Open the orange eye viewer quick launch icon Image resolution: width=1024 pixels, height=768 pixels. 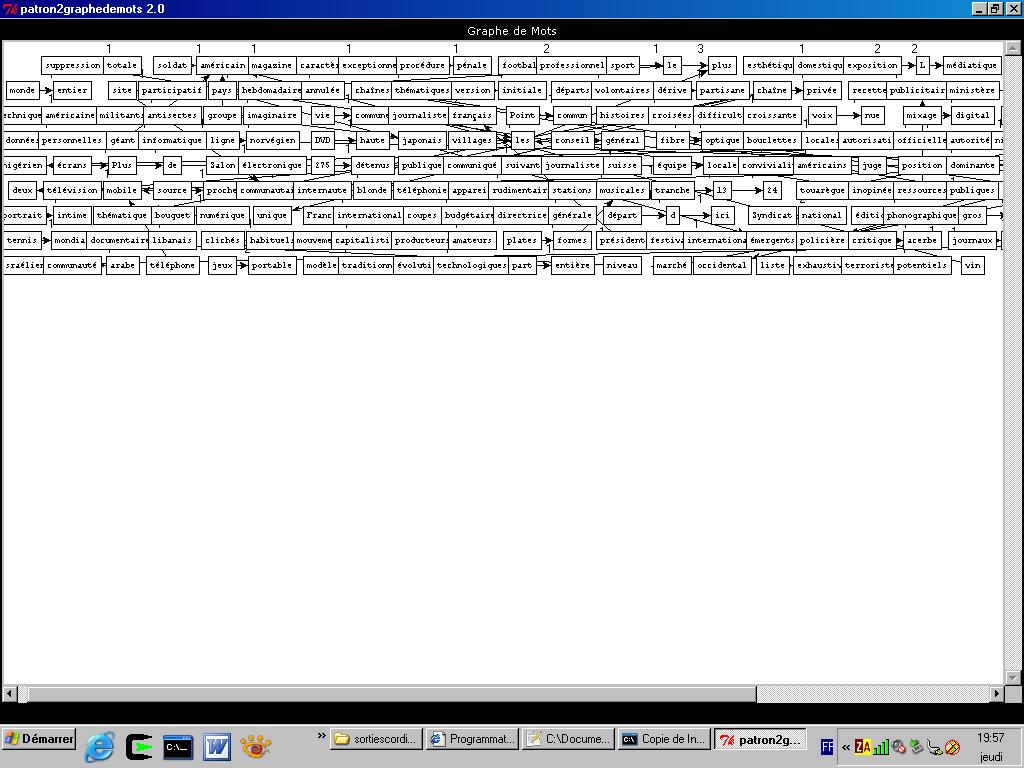tap(256, 746)
